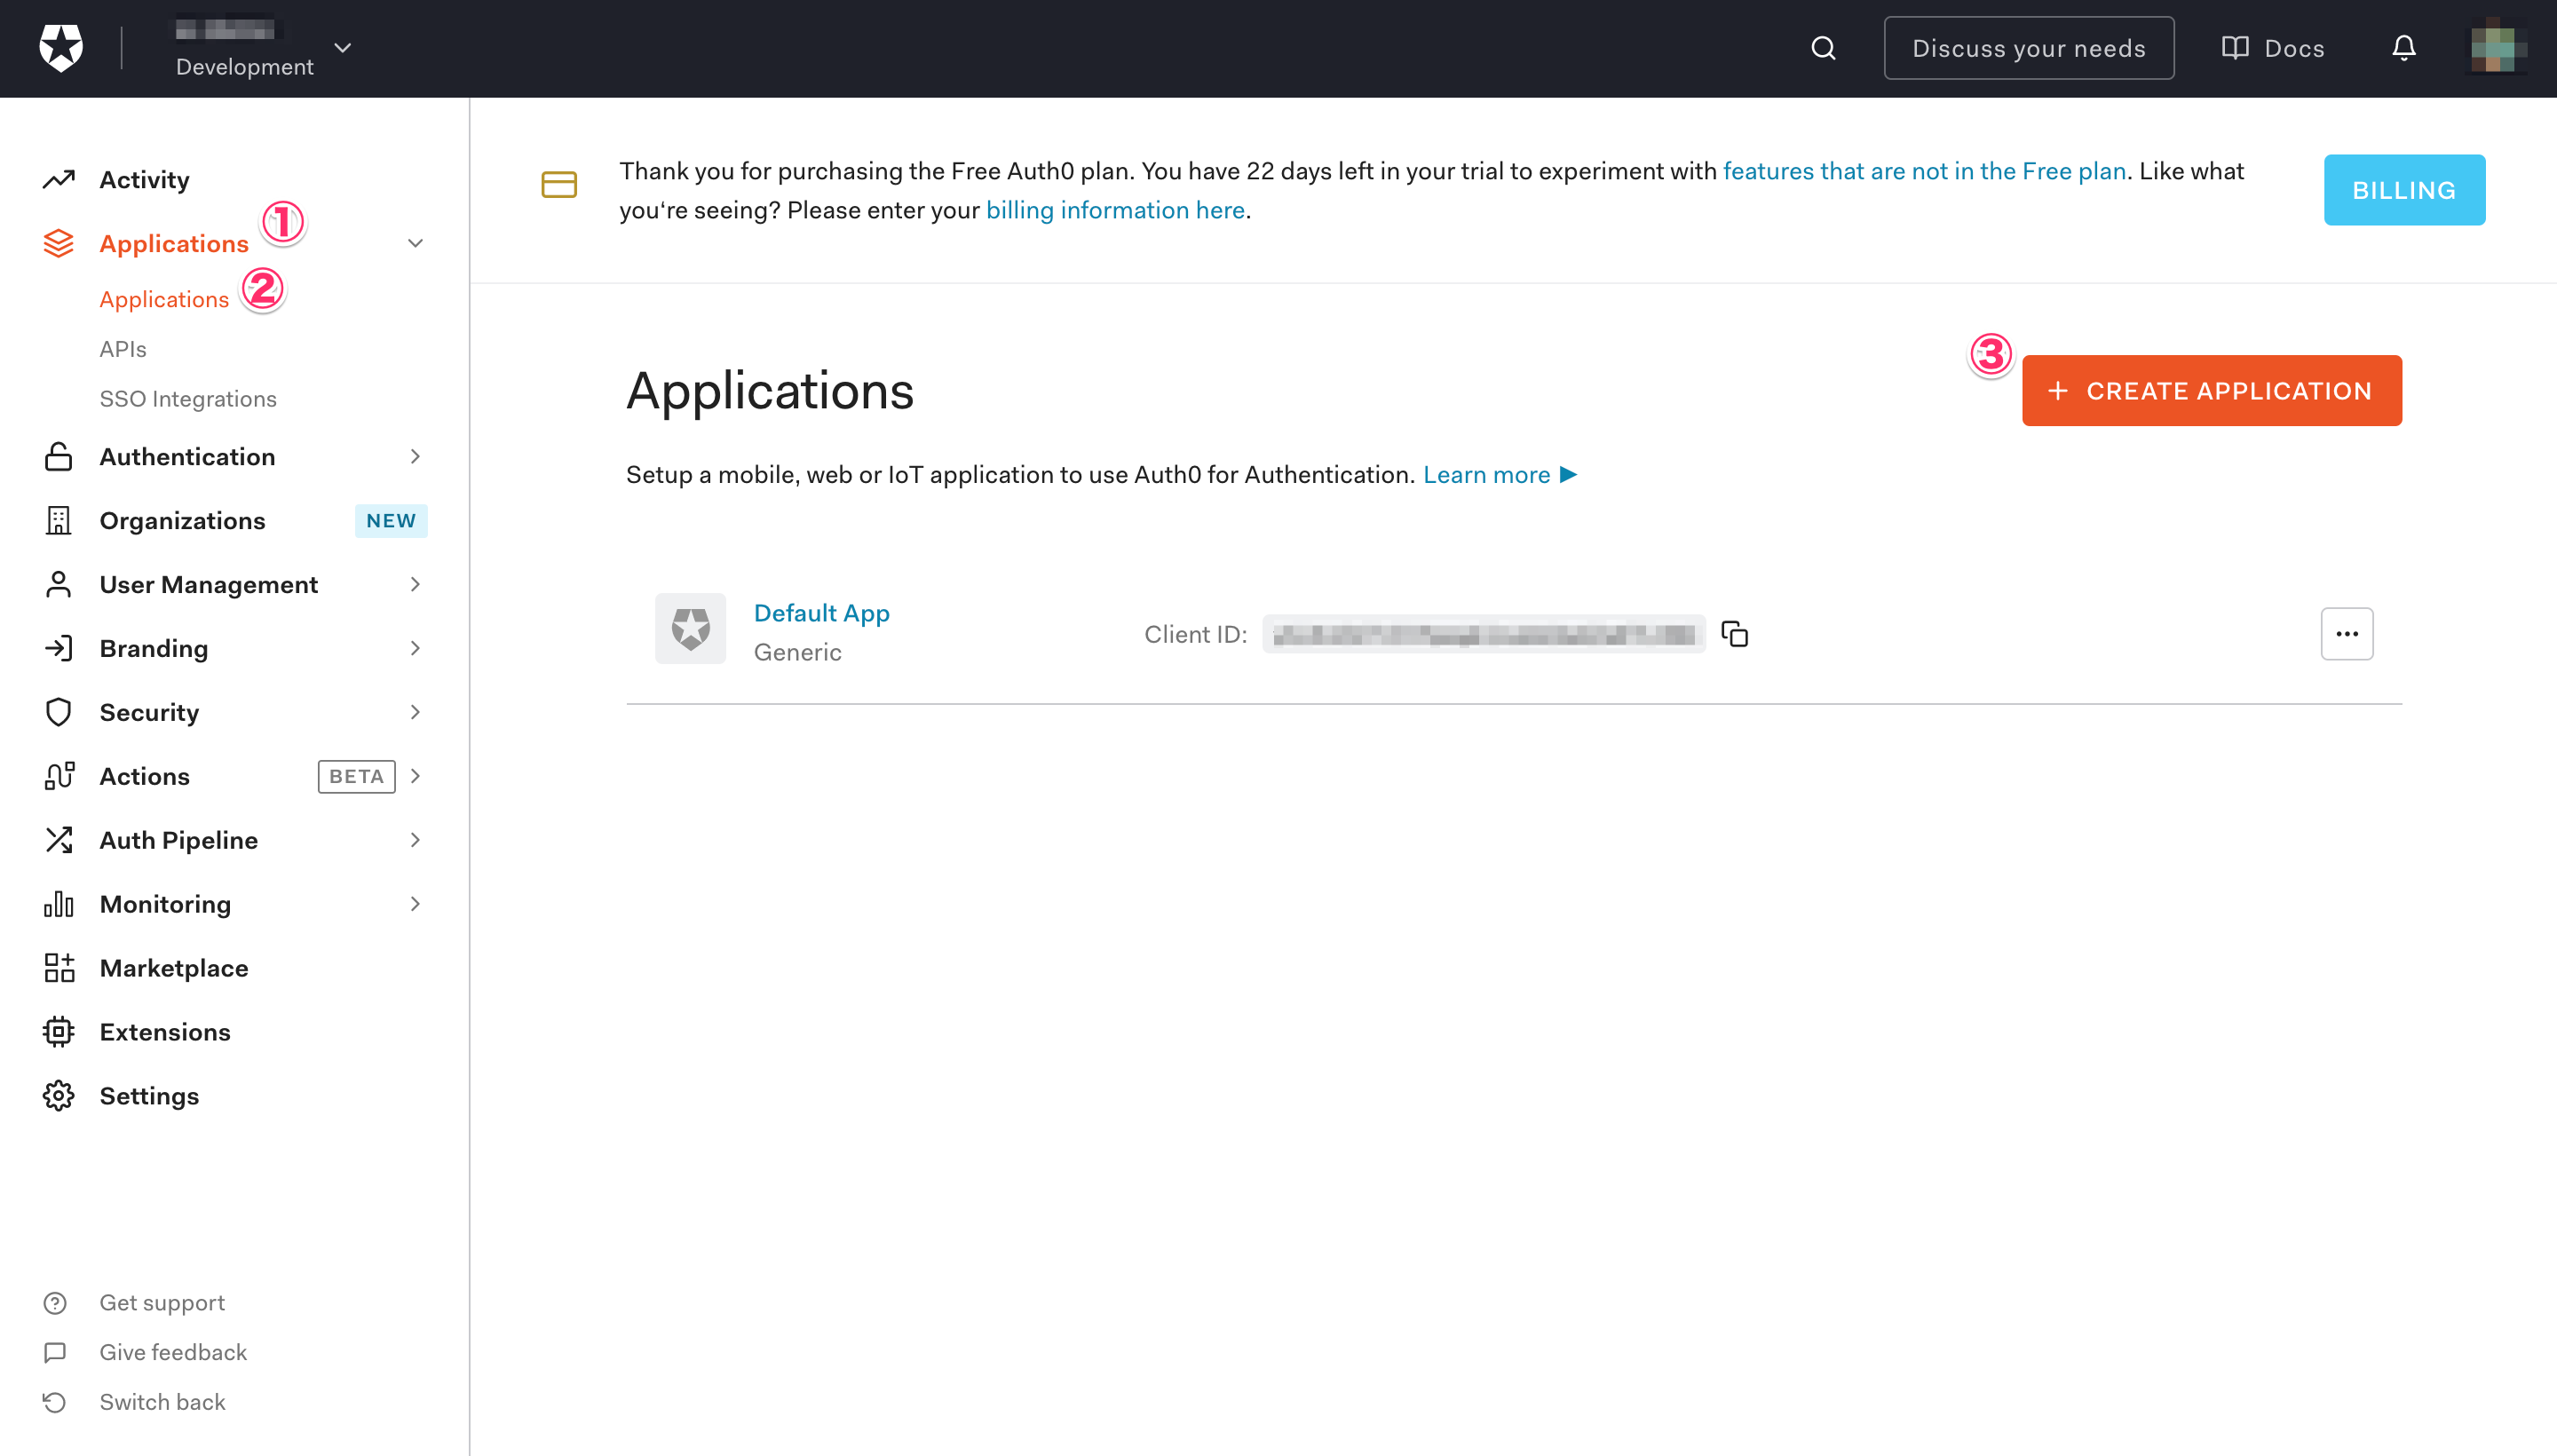Click the Billing button
2557x1456 pixels.
[x=2403, y=190]
